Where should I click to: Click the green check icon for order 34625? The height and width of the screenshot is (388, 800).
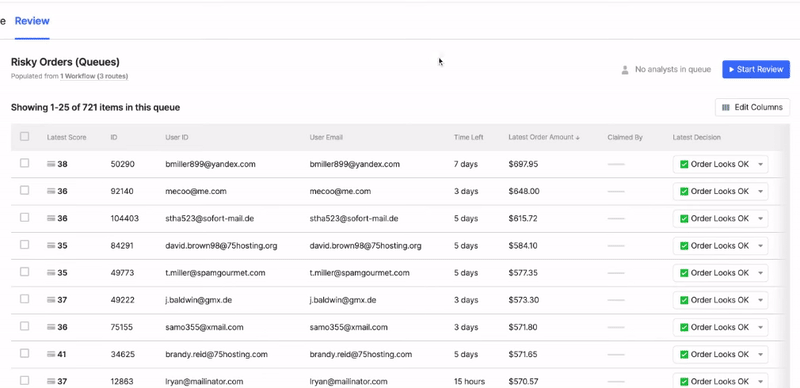684,354
